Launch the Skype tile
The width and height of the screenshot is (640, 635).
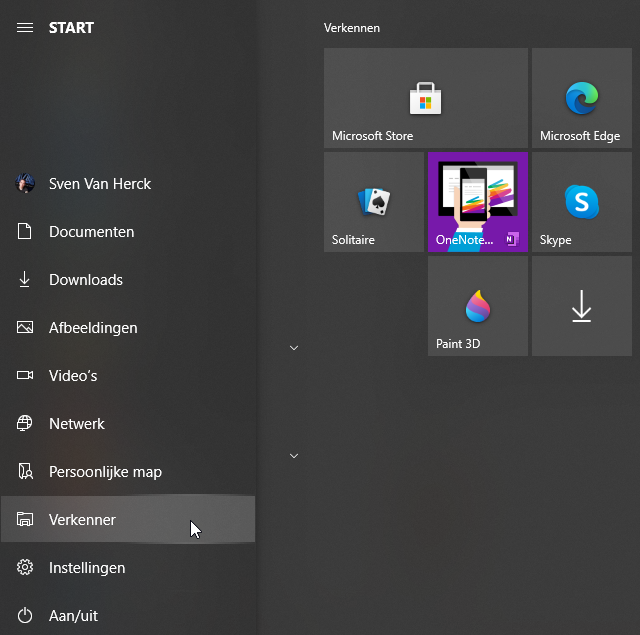click(582, 202)
